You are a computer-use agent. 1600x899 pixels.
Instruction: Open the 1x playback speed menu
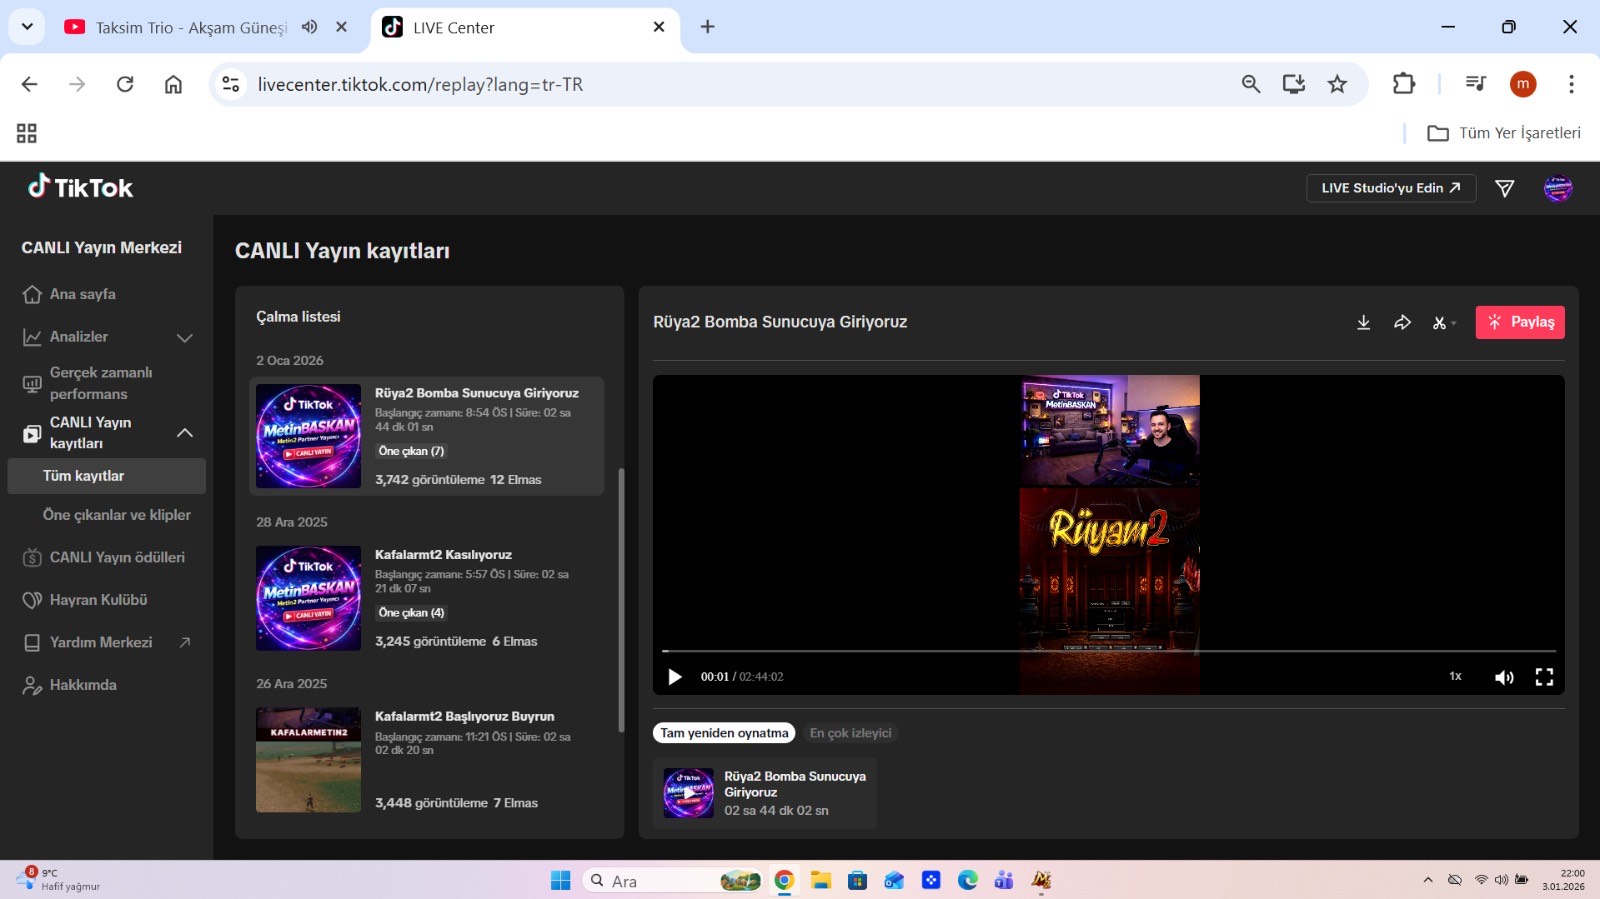coord(1455,677)
